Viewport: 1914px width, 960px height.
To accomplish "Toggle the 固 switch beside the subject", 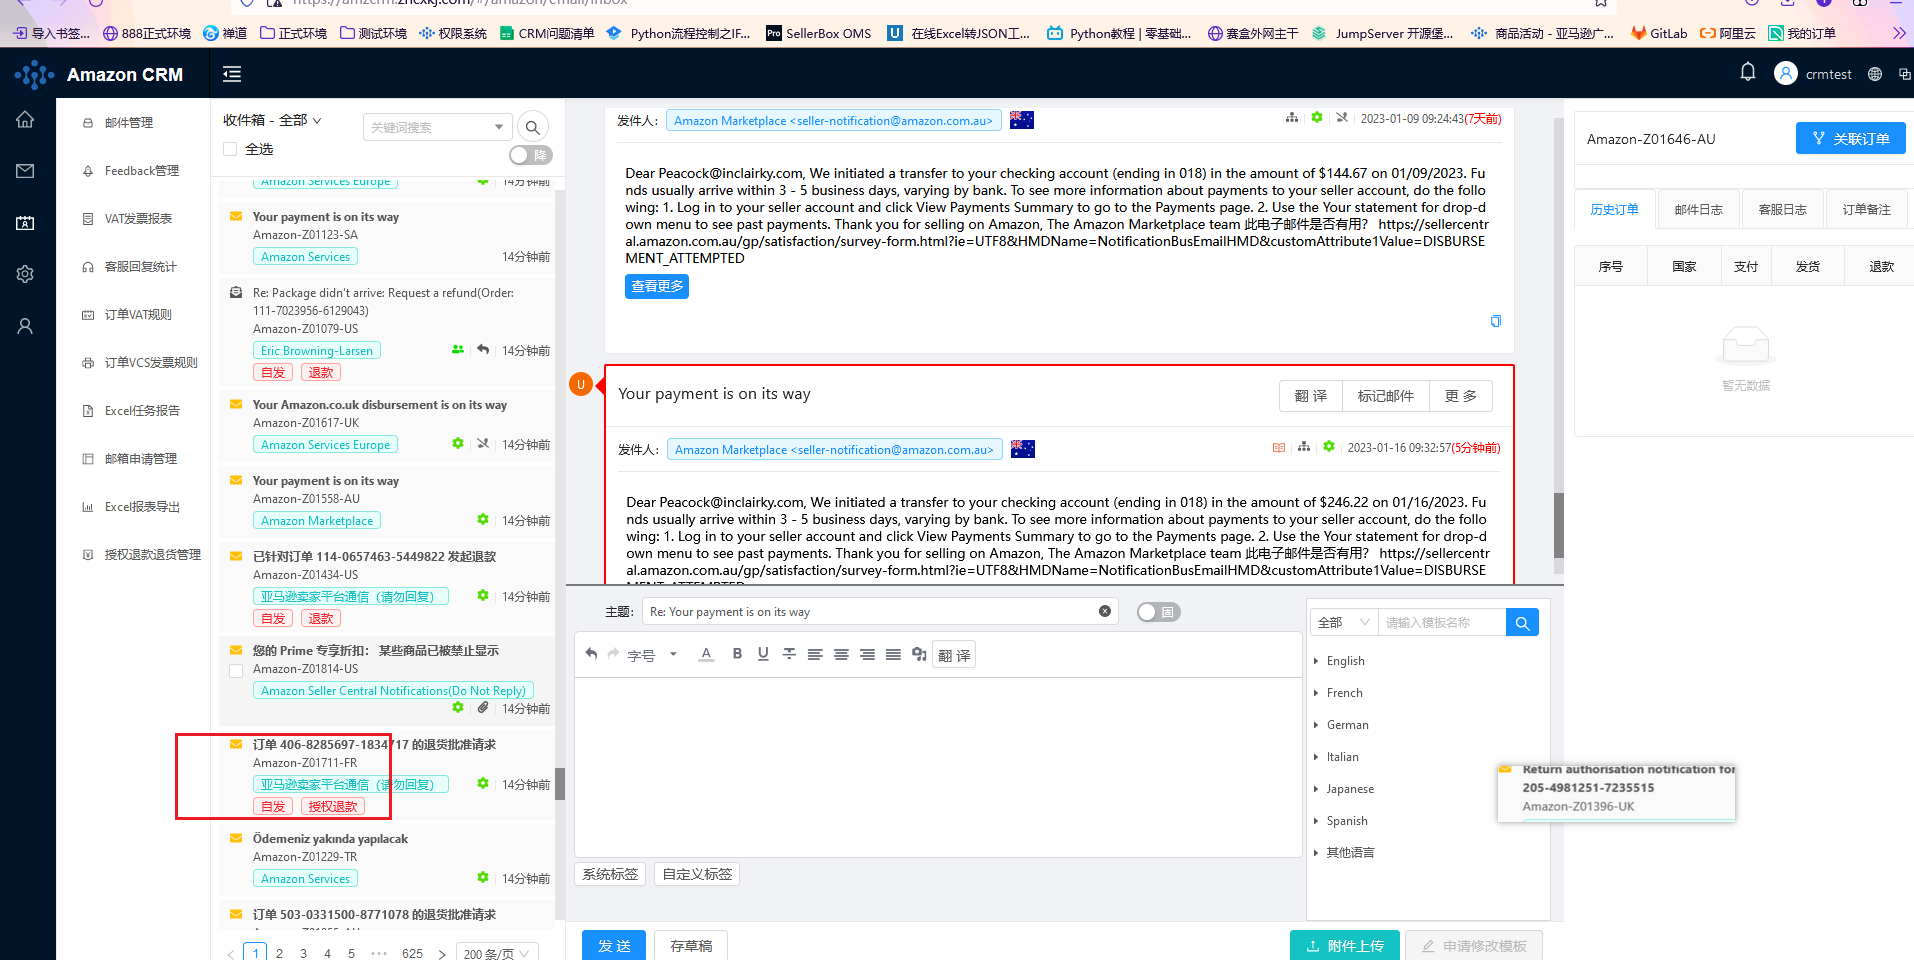I will 1159,612.
